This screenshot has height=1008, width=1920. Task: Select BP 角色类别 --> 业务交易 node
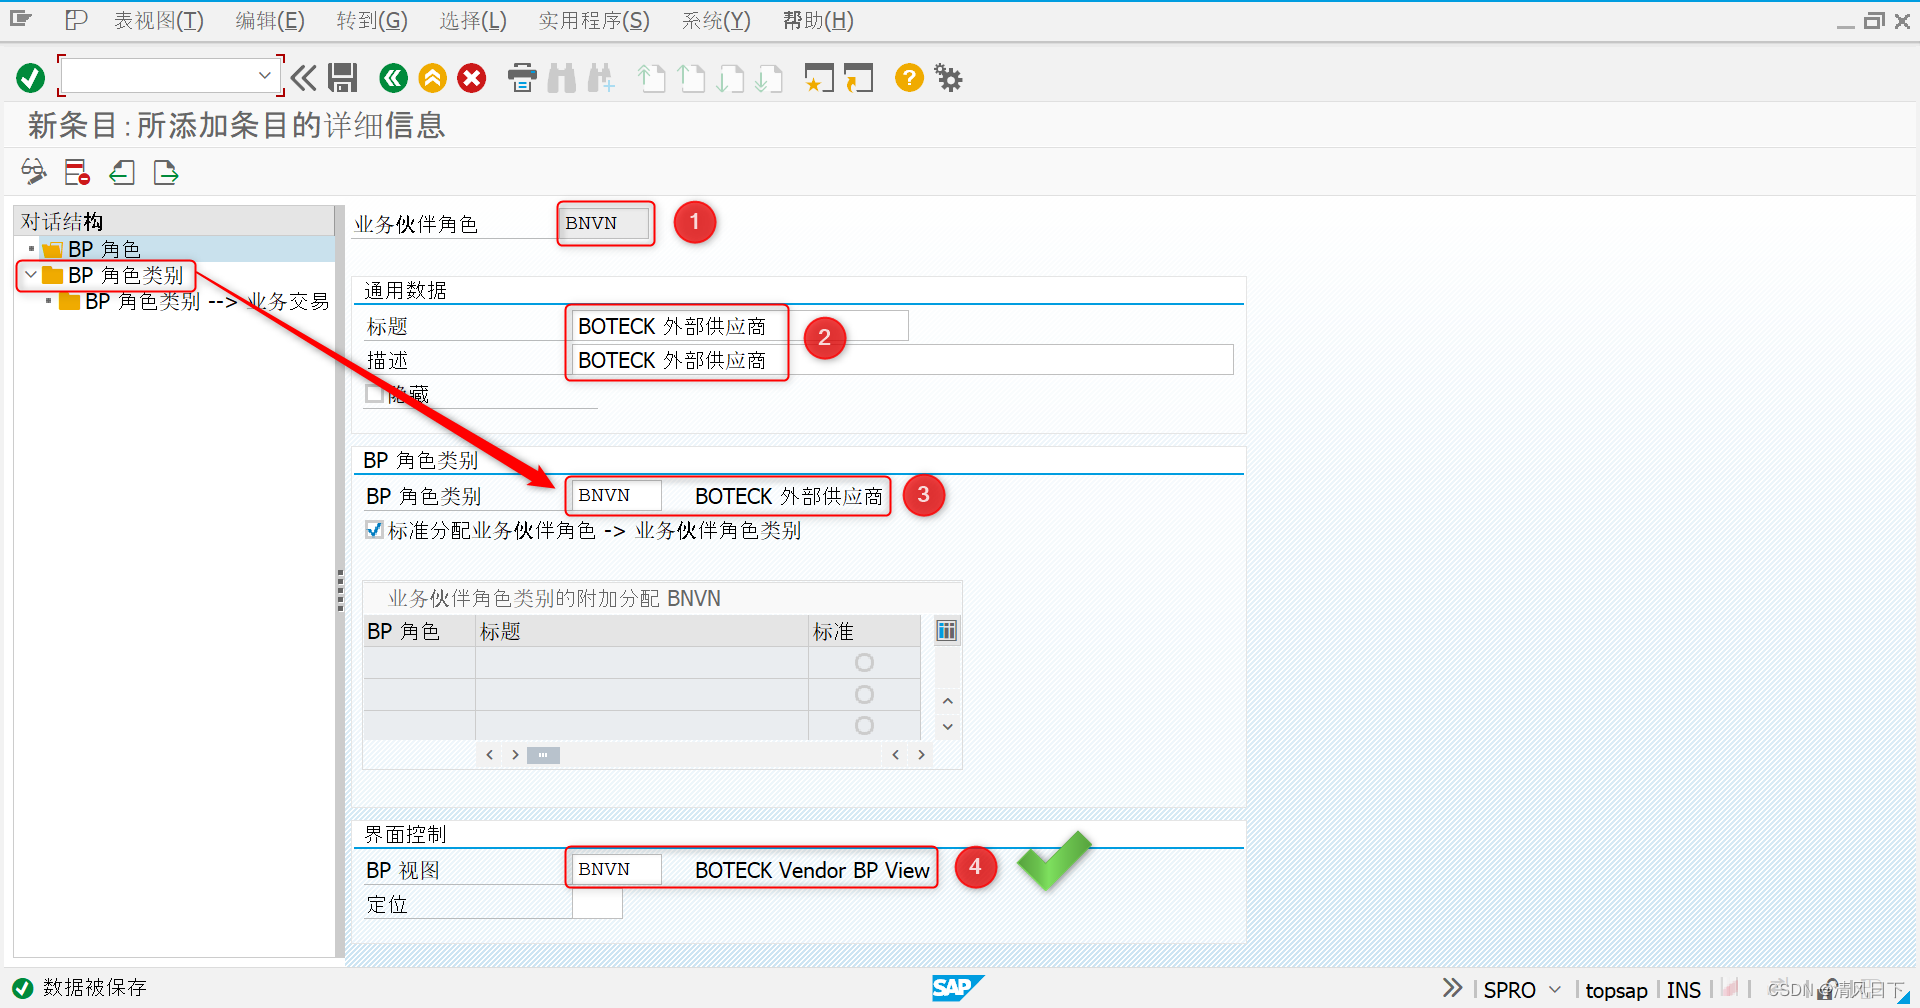(x=206, y=301)
